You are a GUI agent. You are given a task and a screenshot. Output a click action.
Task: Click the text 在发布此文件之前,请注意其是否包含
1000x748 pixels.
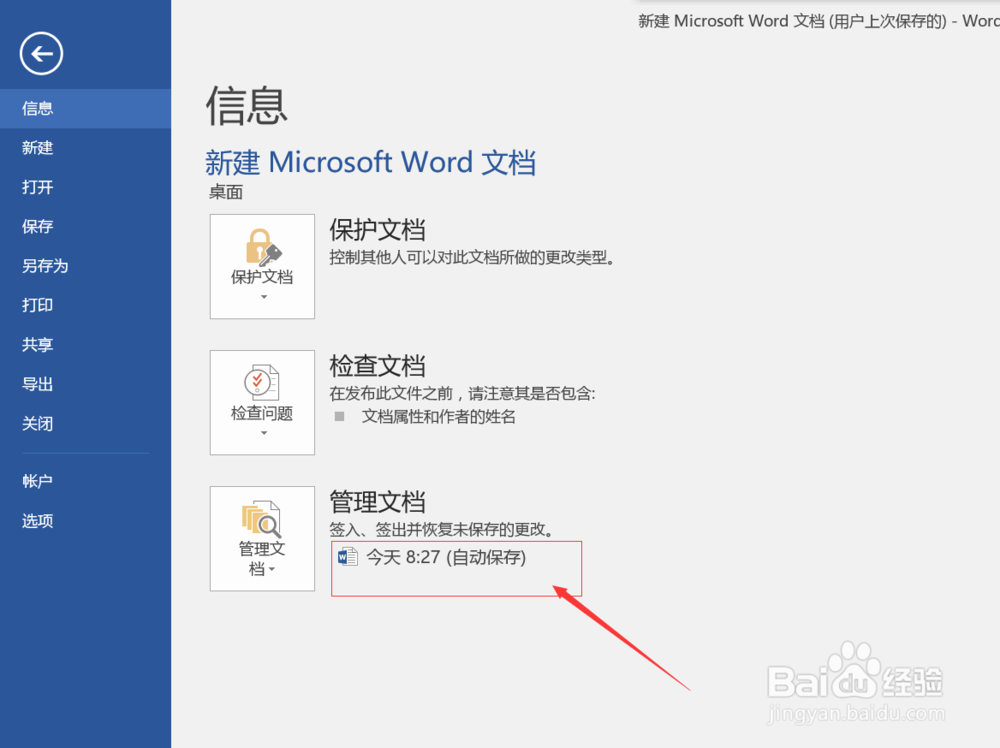(x=462, y=393)
